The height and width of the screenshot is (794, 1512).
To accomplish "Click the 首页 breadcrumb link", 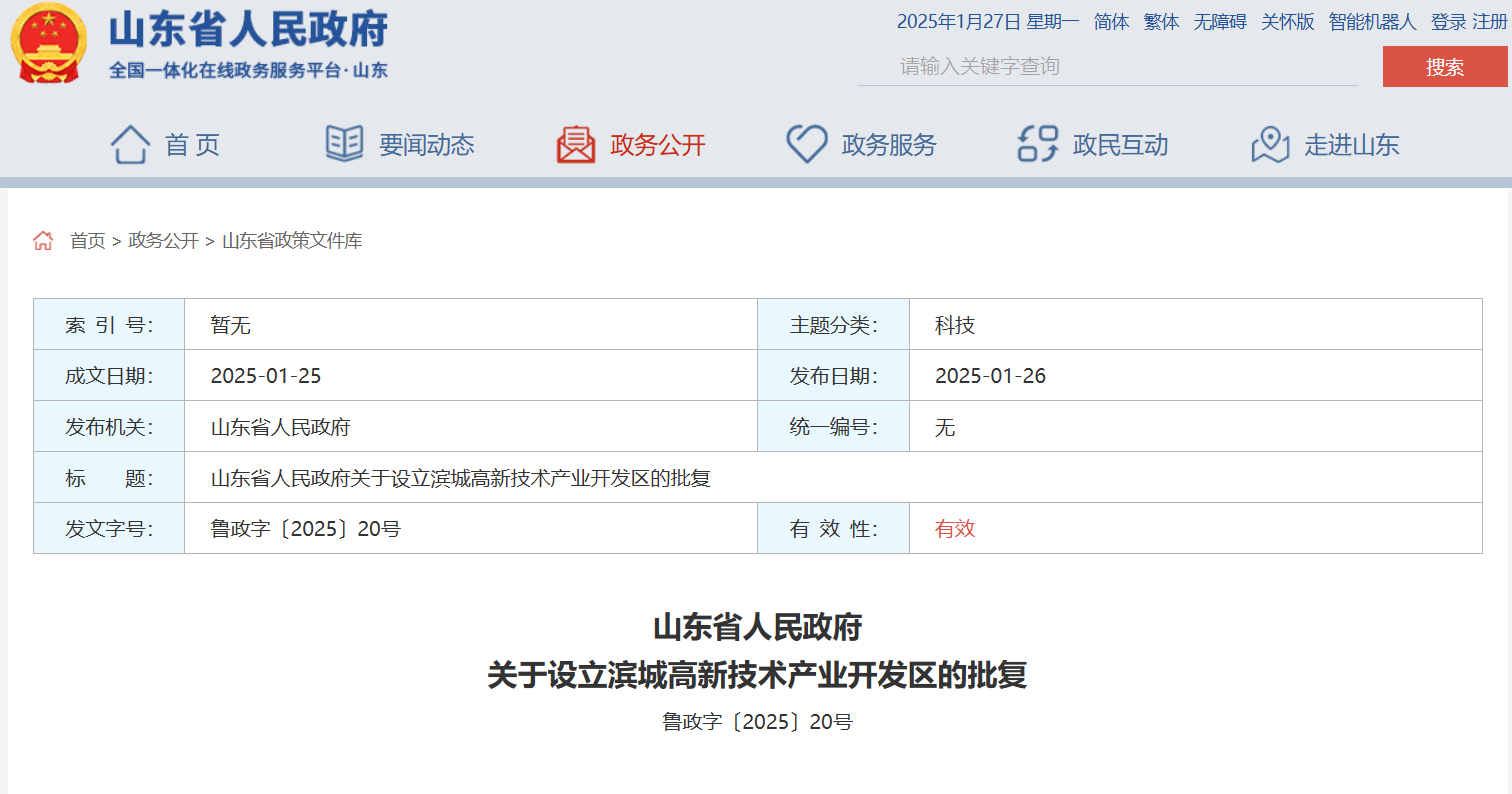I will [87, 241].
